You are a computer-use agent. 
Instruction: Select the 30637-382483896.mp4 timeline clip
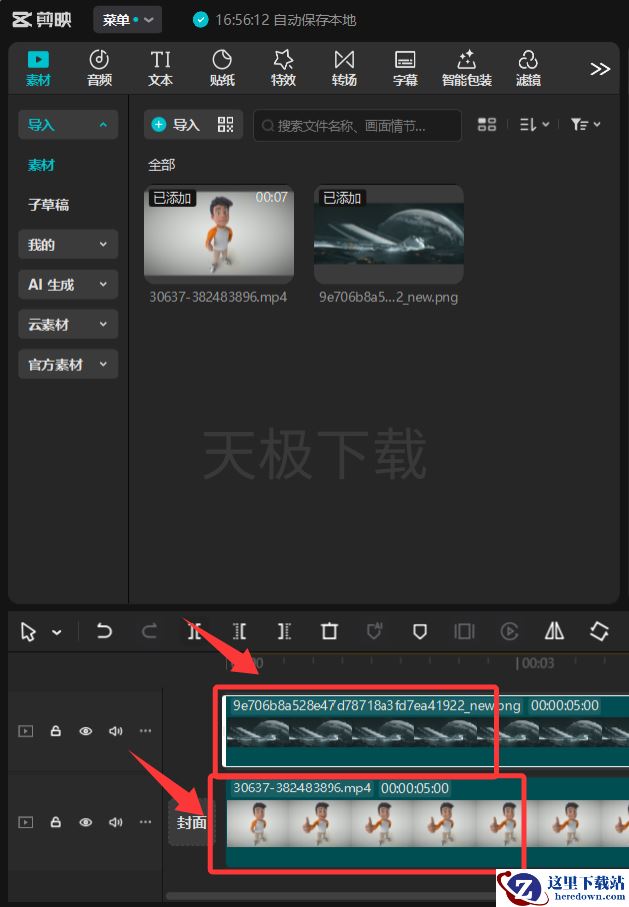pos(427,822)
